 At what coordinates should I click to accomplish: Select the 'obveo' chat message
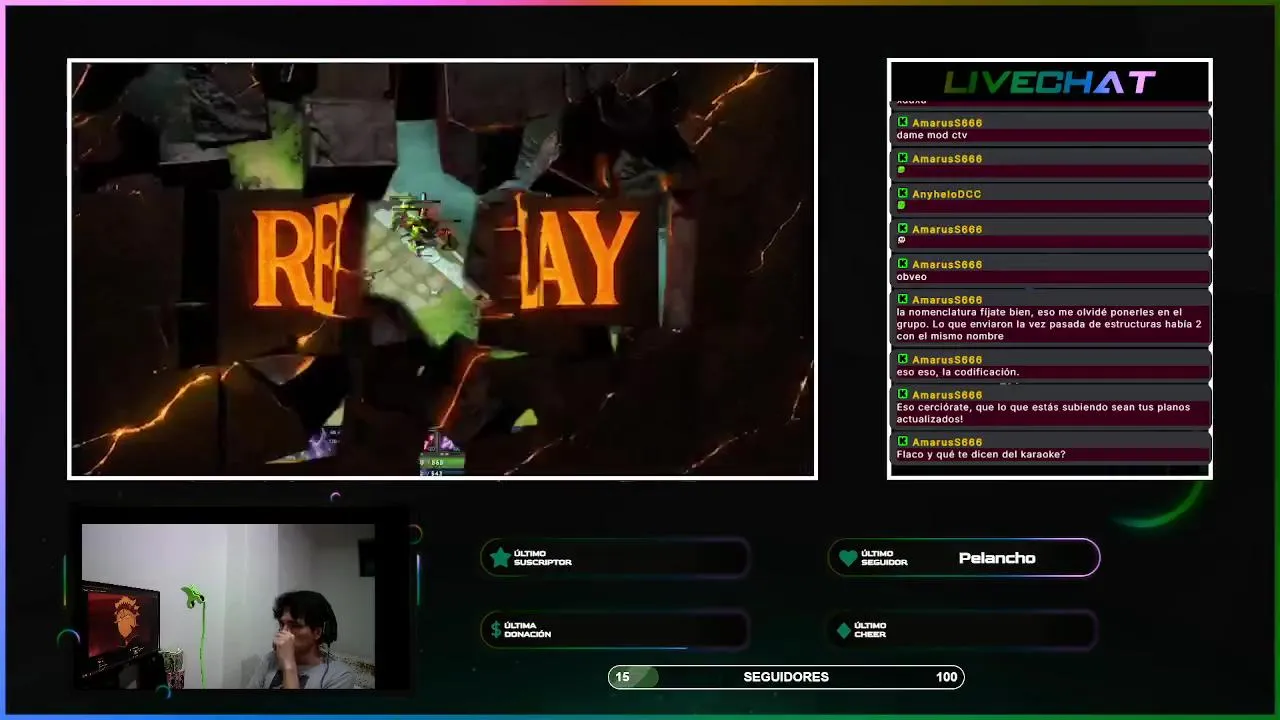(912, 277)
